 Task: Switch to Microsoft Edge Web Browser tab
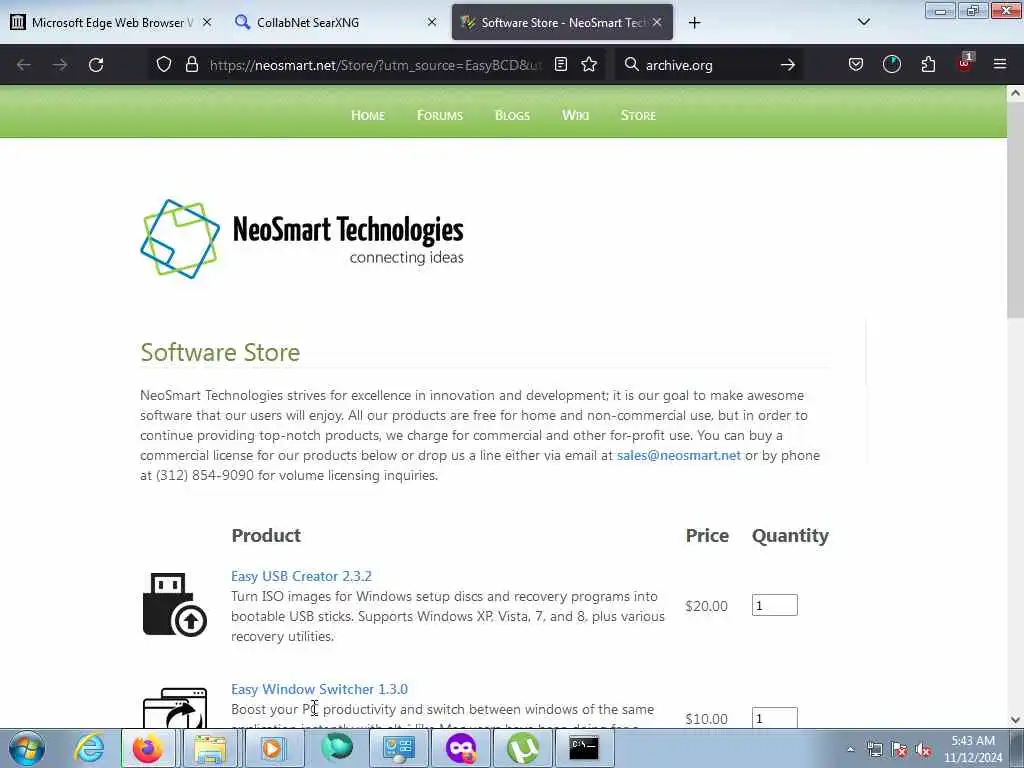pyautogui.click(x=112, y=22)
